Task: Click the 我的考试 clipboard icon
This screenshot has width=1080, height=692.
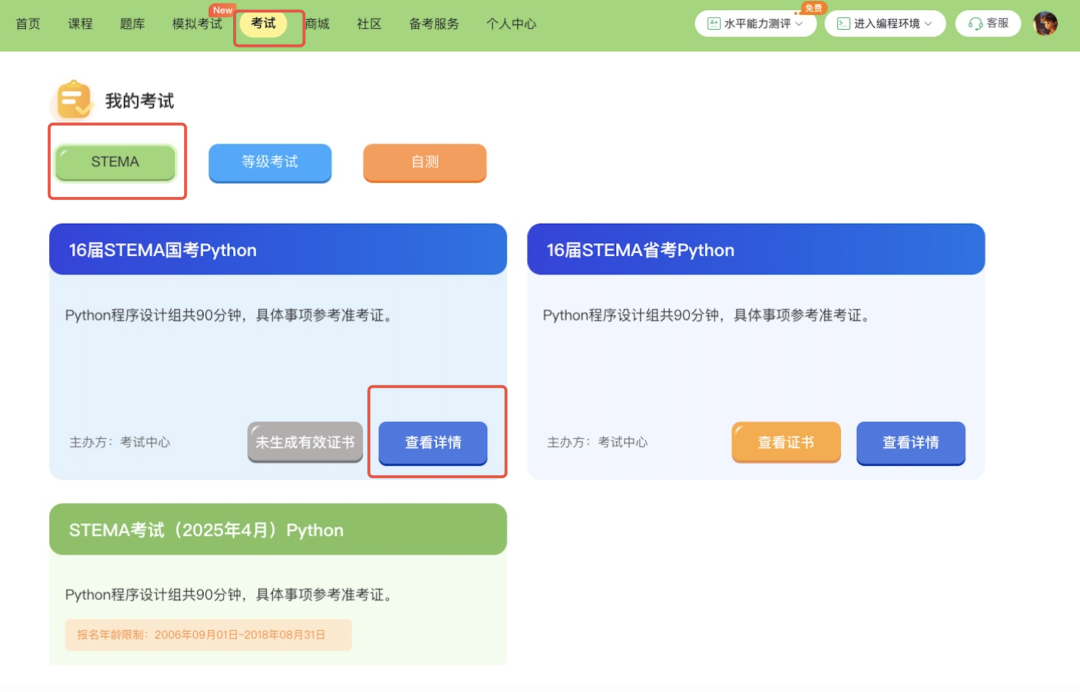Action: point(73,100)
